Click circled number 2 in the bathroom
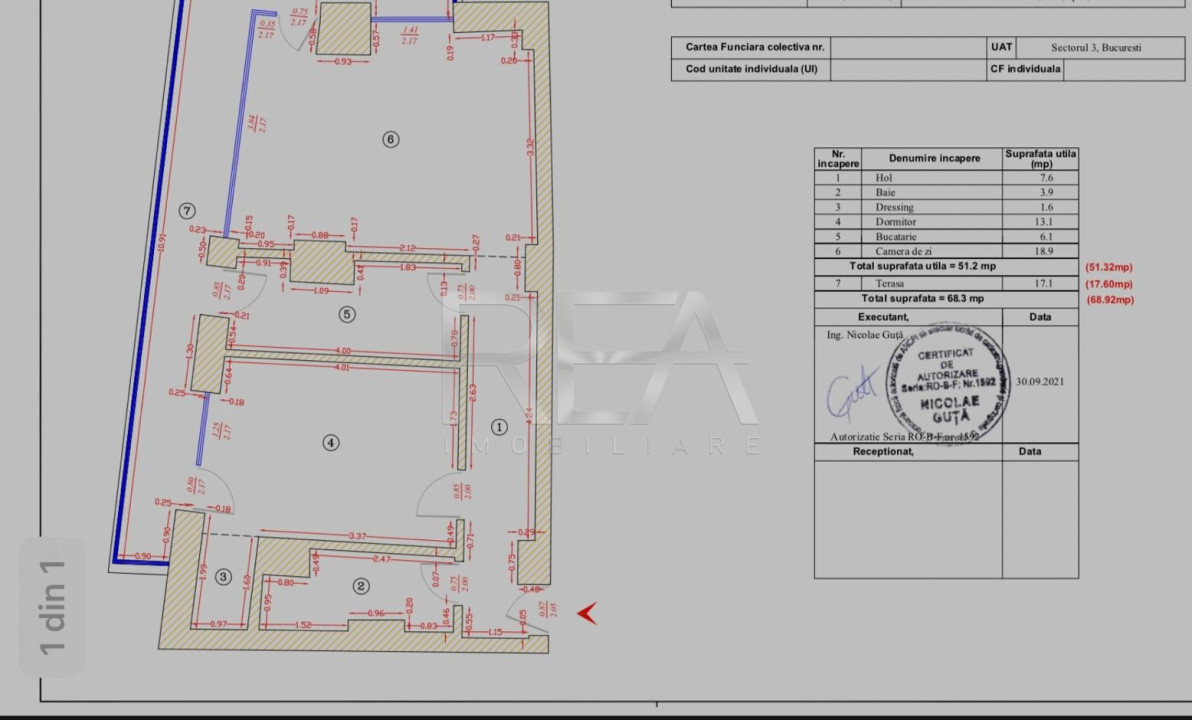The width and height of the screenshot is (1192, 720). click(361, 586)
